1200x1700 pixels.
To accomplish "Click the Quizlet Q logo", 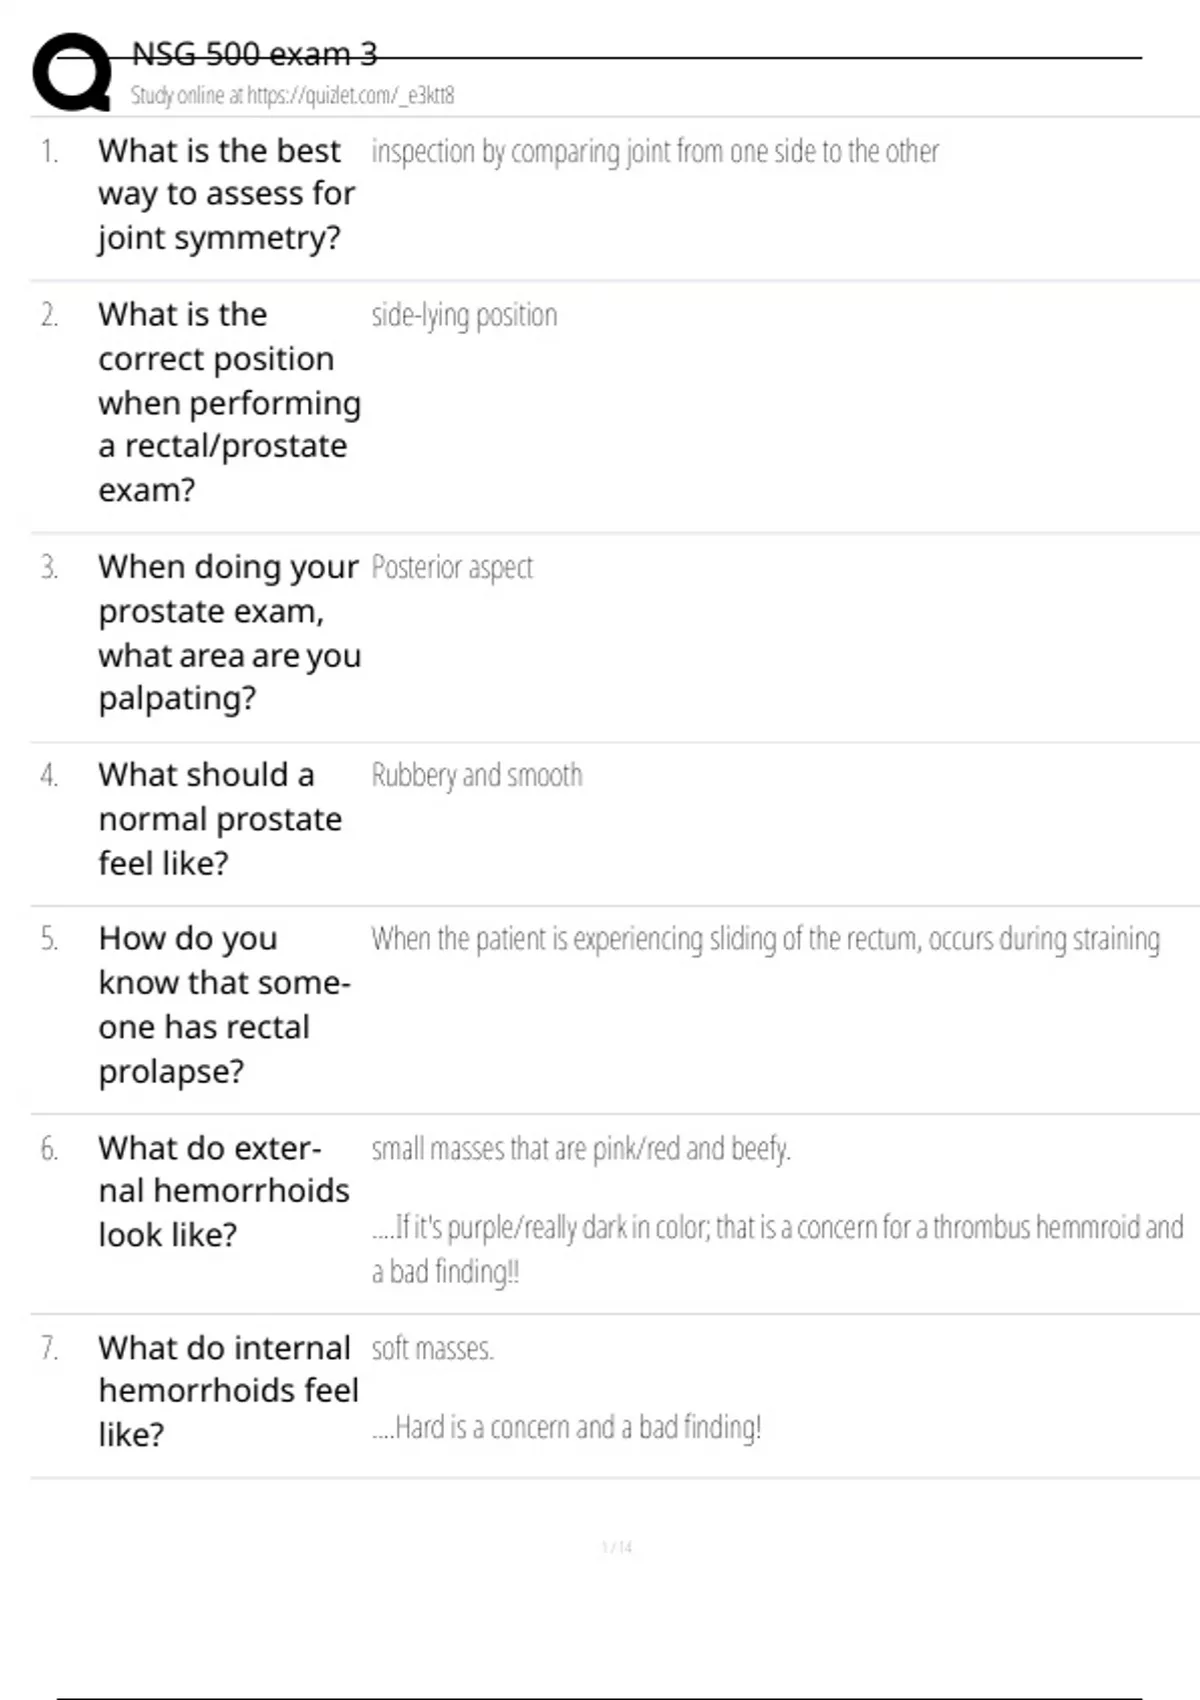I will [72, 72].
